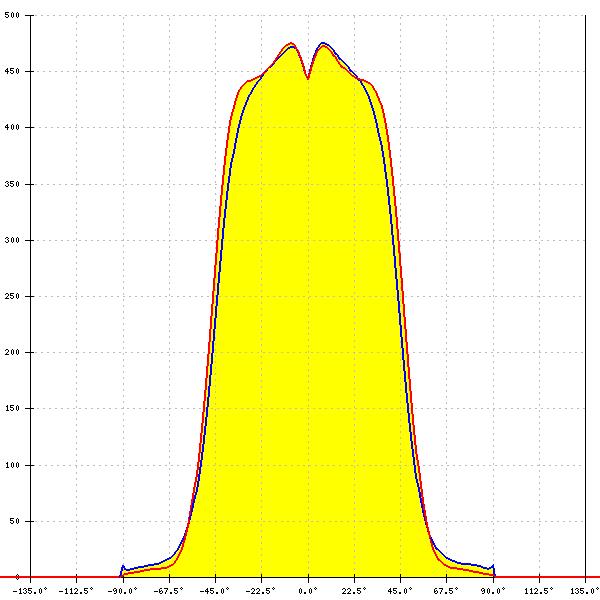Click the 450 y-axis label
This screenshot has width=600, height=600.
tap(12, 72)
